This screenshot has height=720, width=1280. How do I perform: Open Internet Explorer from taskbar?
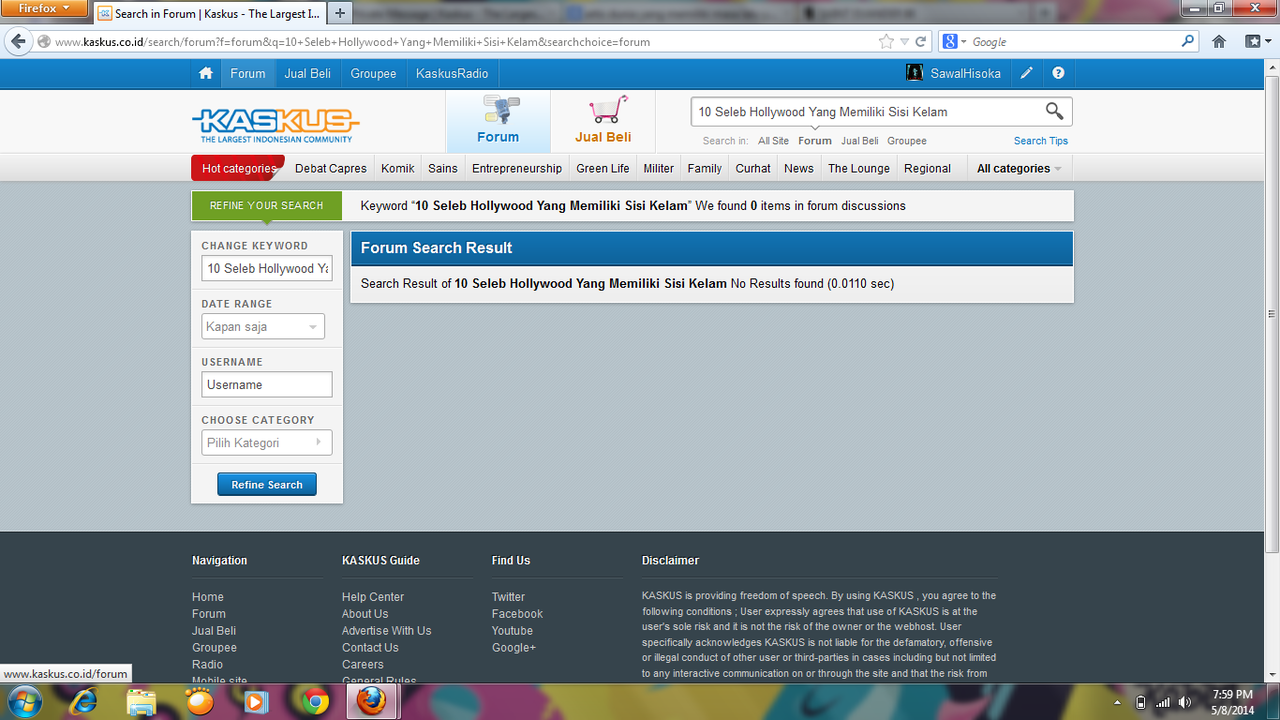(x=85, y=702)
